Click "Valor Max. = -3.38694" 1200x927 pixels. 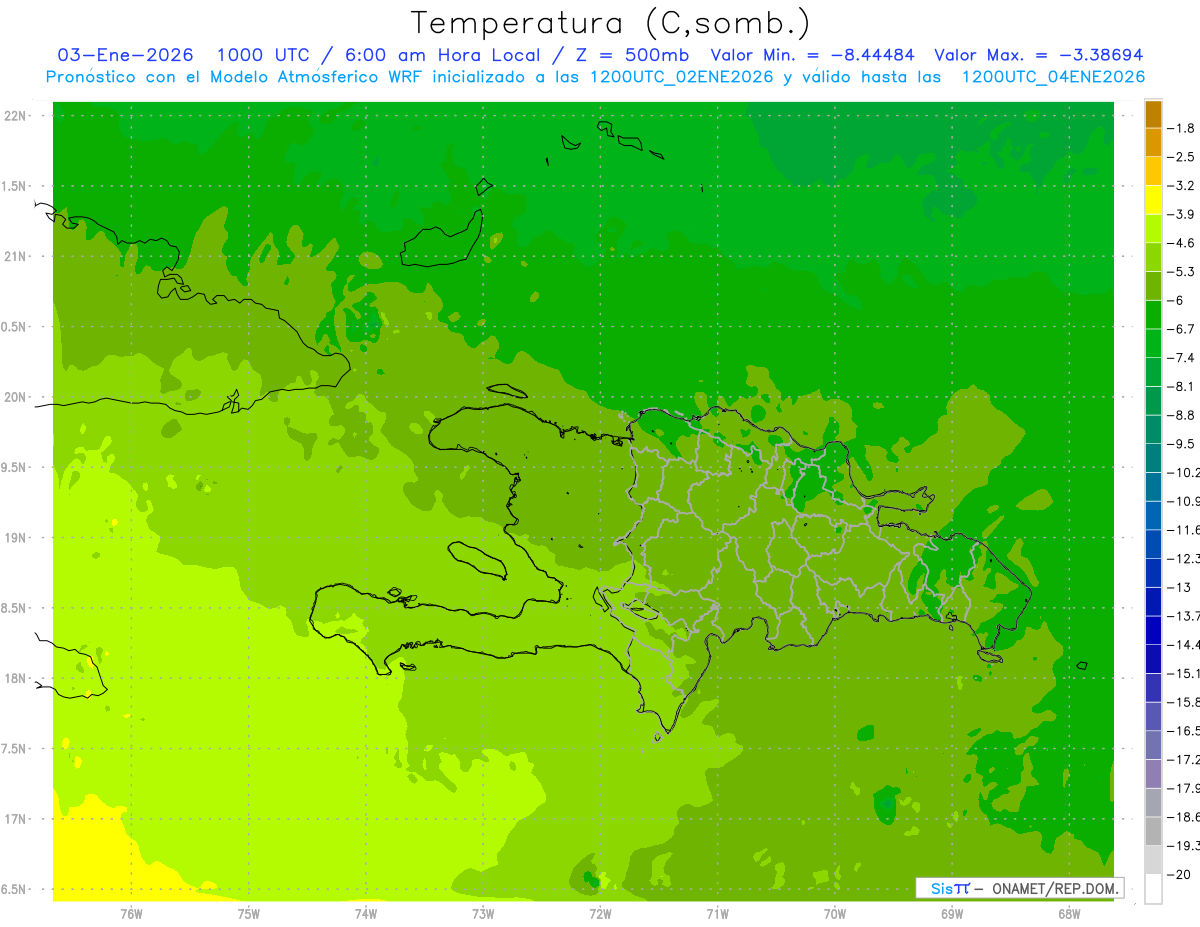tap(1038, 55)
